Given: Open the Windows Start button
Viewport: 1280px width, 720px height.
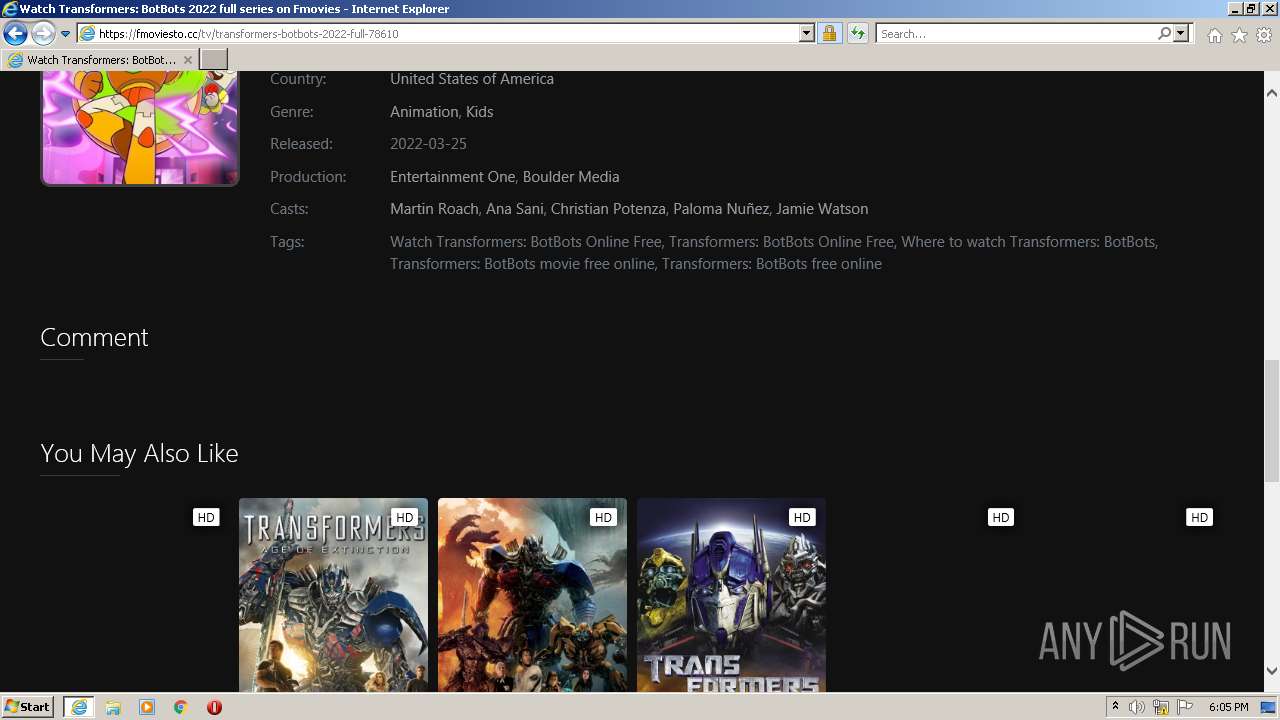Looking at the screenshot, I should 28,707.
